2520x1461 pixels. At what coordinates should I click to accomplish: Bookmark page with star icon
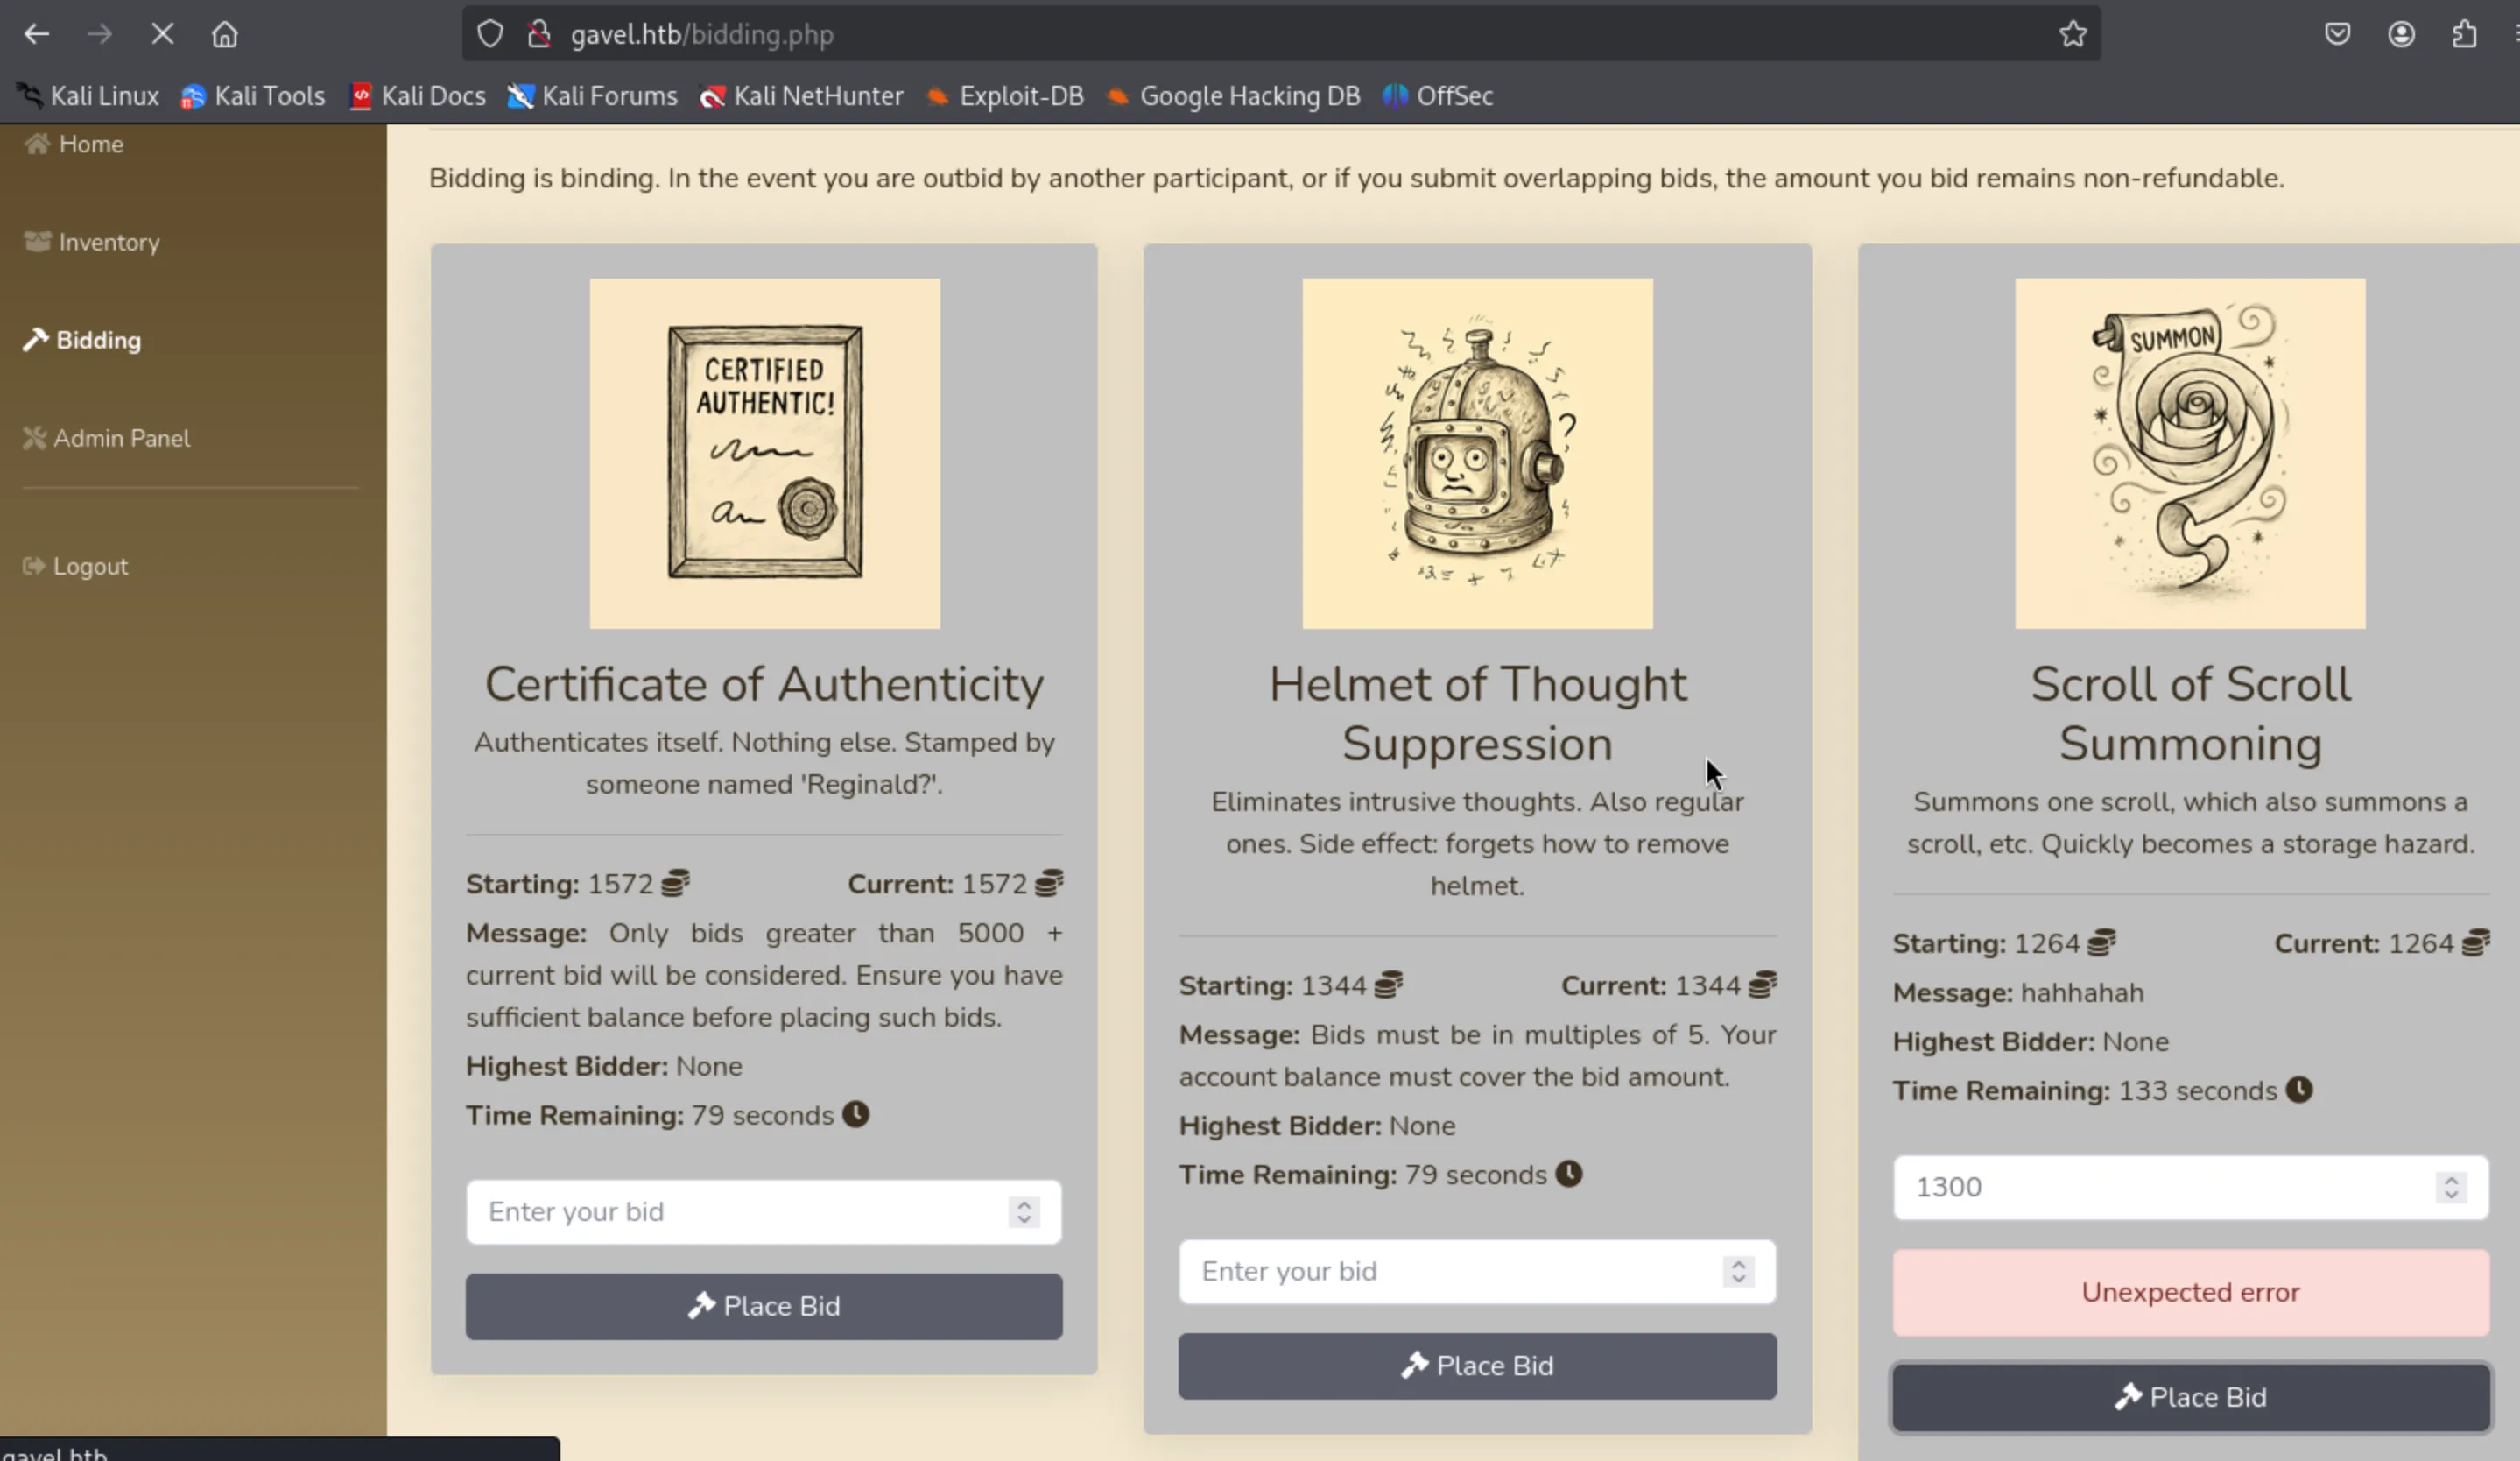(2072, 34)
